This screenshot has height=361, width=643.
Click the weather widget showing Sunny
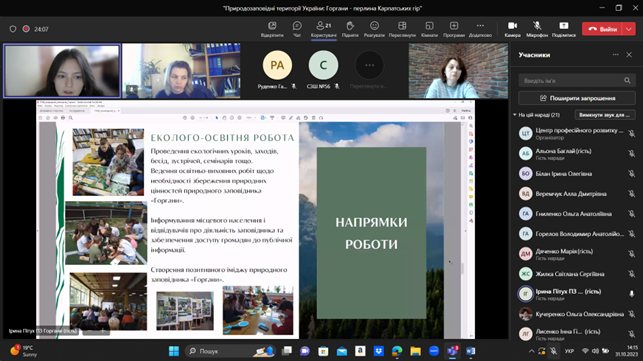point(24,351)
